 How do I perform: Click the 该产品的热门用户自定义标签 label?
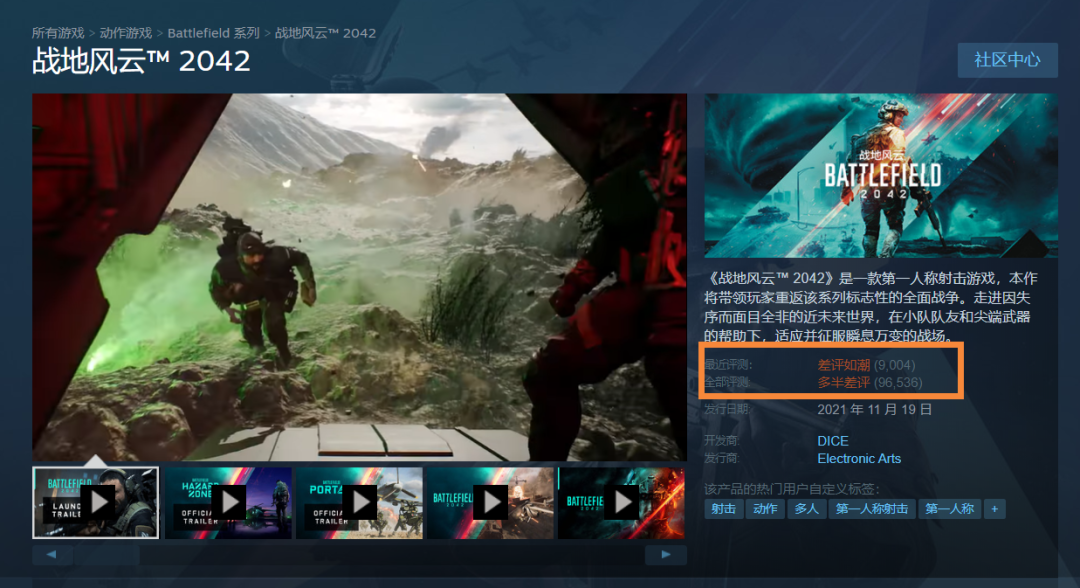click(x=792, y=489)
